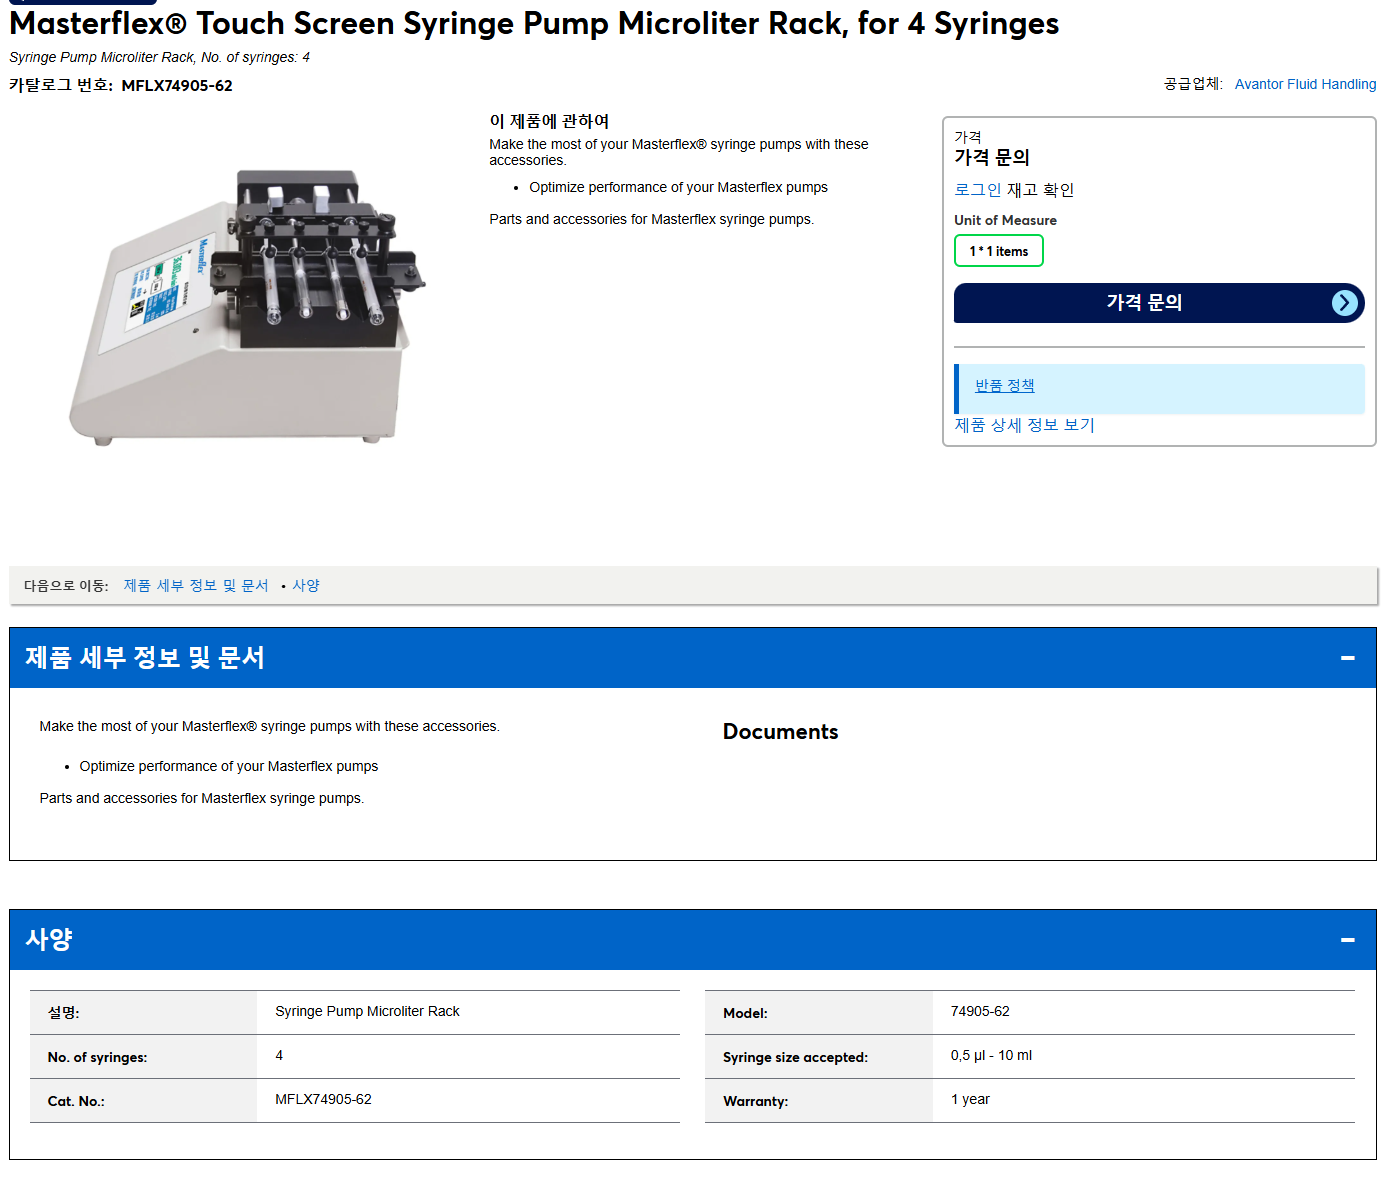Click the syringe pump product image
The image size is (1384, 1180).
246,306
